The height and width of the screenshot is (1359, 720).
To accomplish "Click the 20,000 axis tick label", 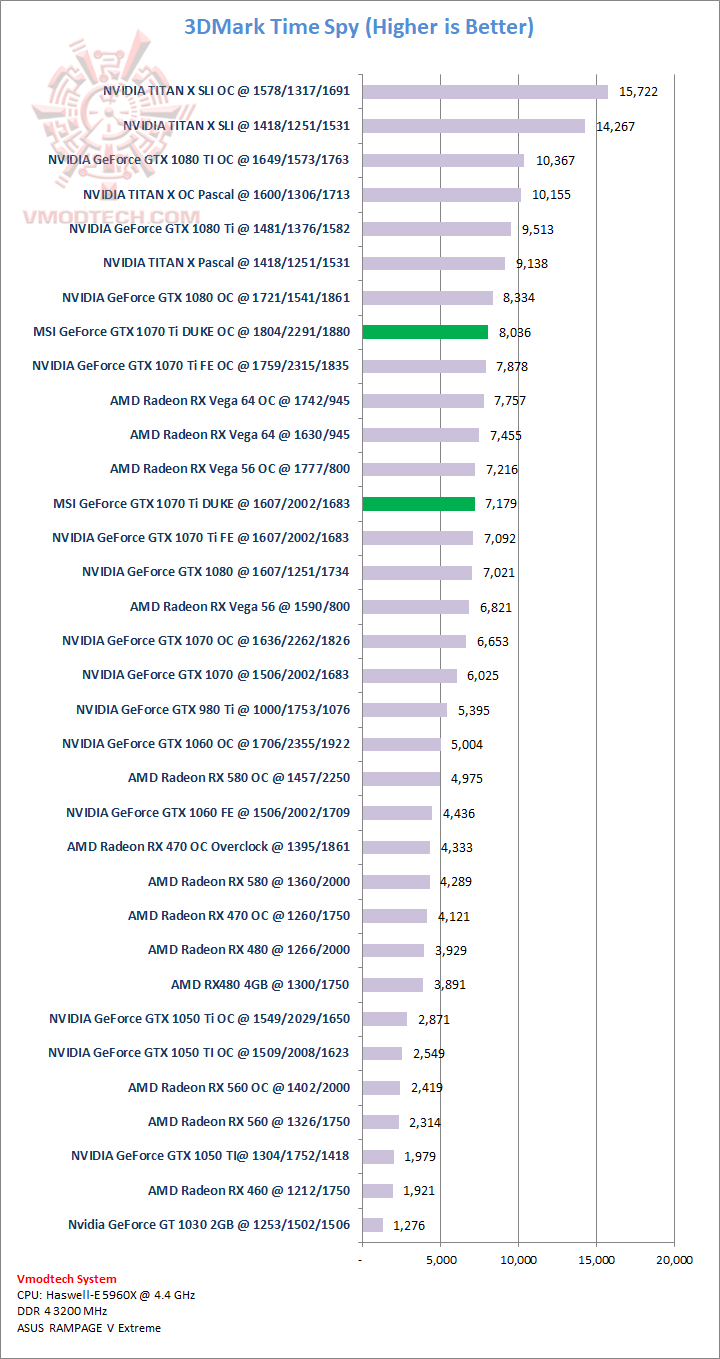I will [x=674, y=1260].
